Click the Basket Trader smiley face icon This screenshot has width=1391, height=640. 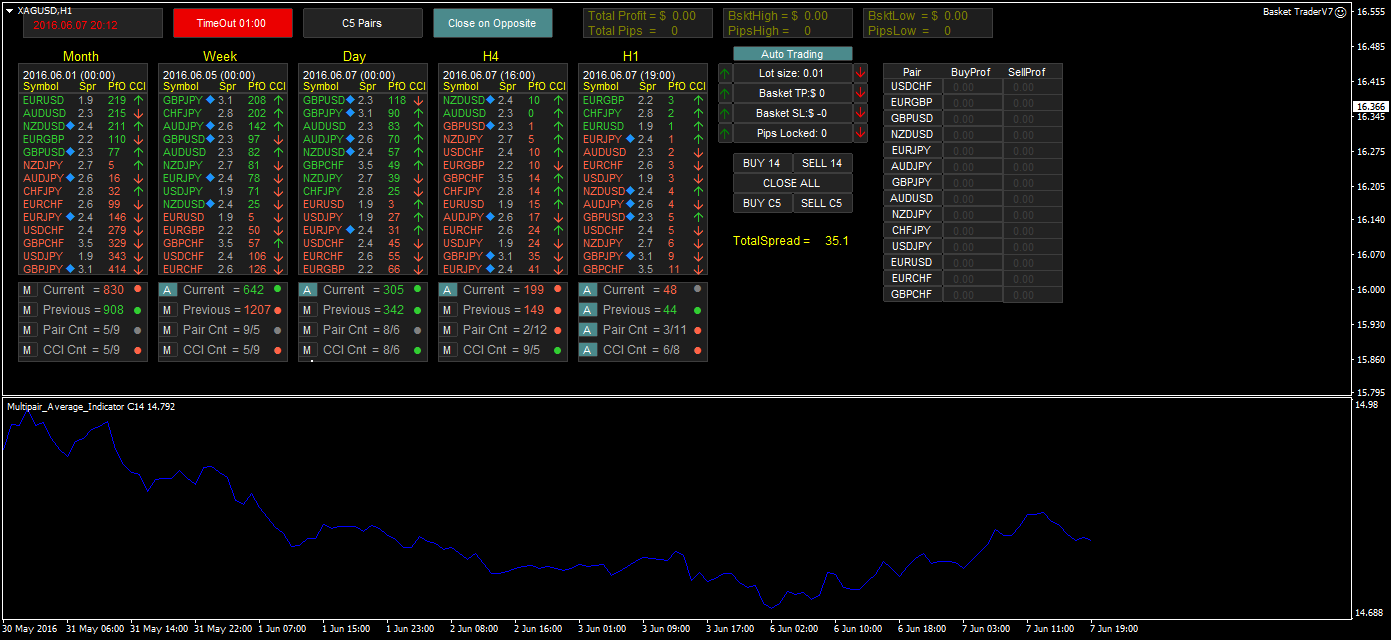coord(1343,12)
